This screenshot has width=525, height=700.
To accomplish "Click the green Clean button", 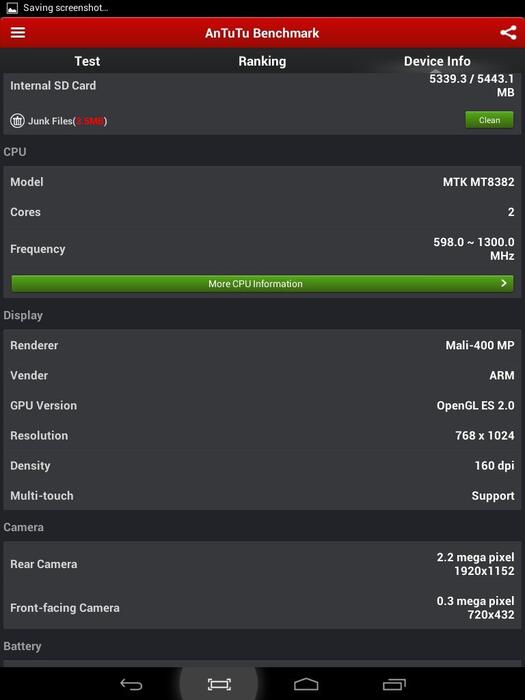I will click(x=489, y=120).
